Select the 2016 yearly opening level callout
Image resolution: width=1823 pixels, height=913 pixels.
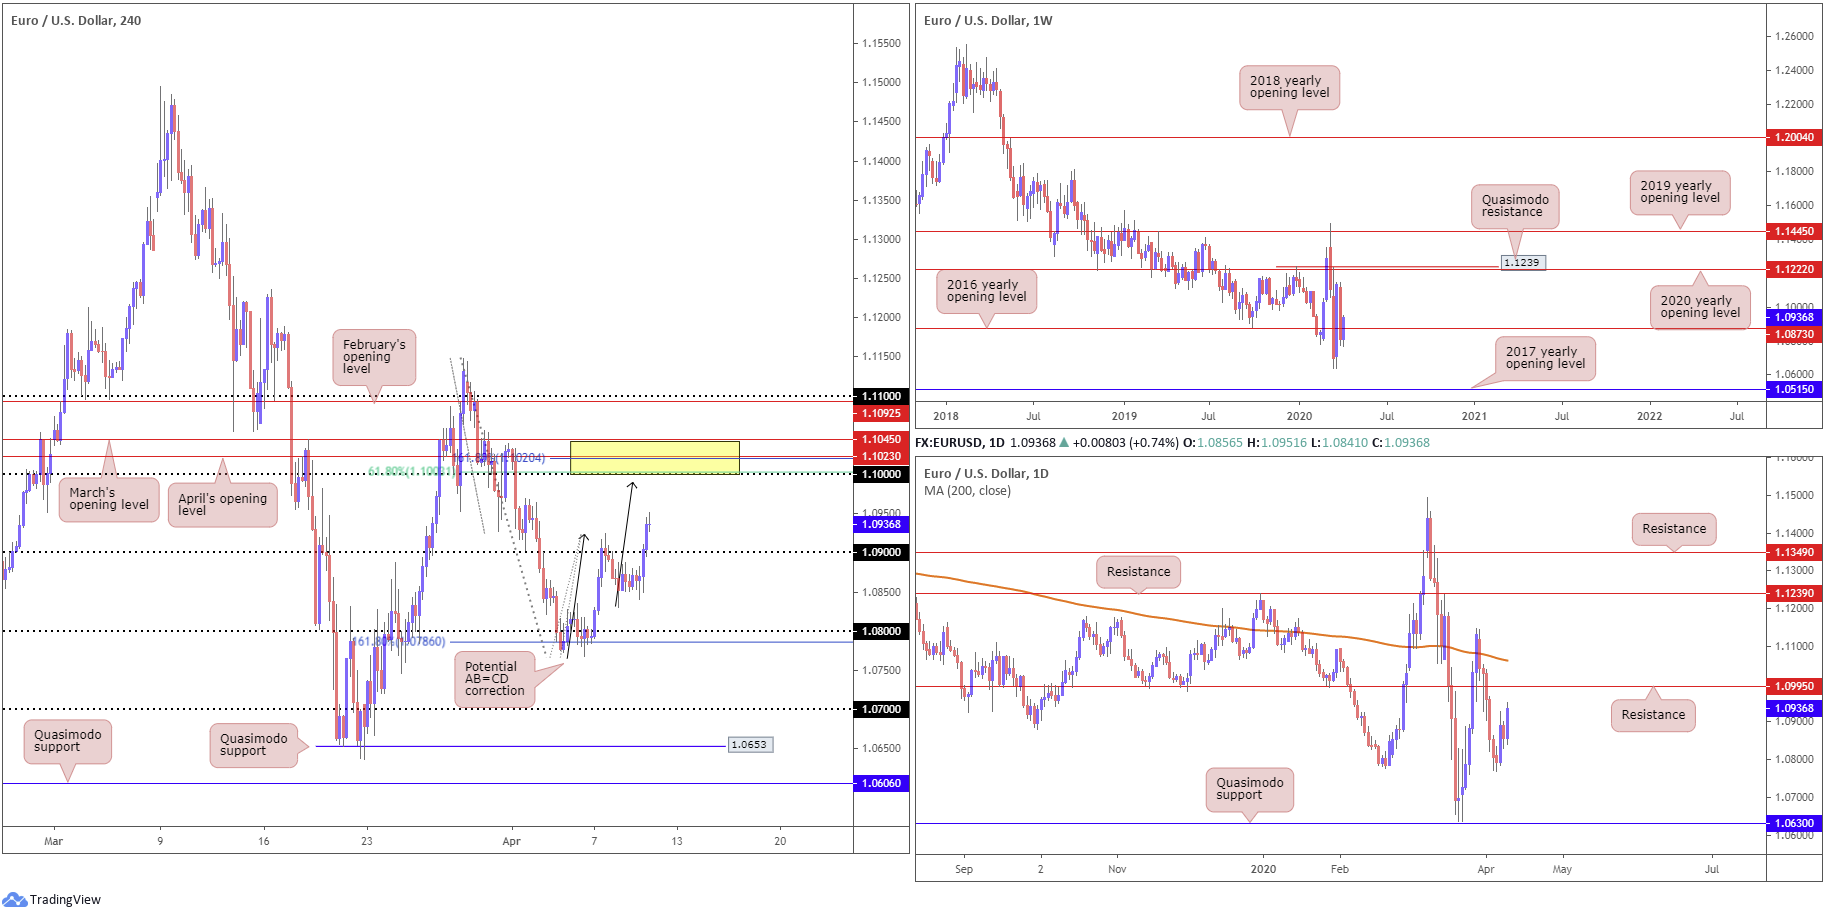pyautogui.click(x=986, y=291)
